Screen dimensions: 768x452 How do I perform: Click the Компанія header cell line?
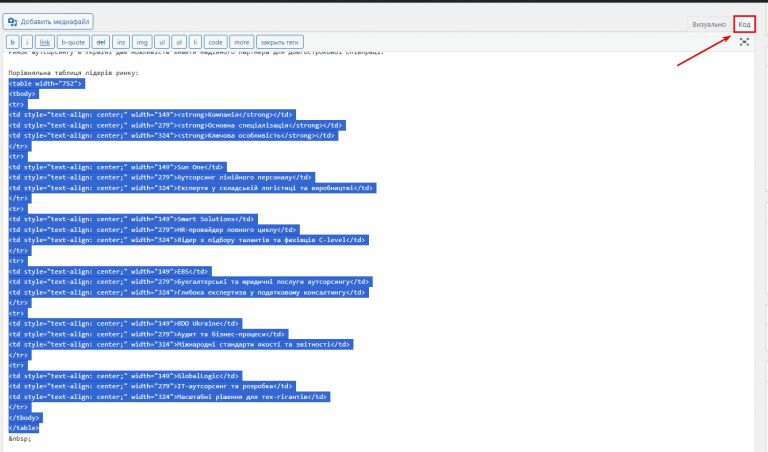[152, 115]
